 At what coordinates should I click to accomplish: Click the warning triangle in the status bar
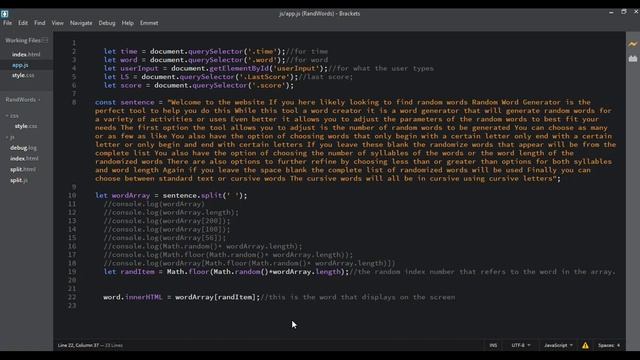click(x=585, y=345)
